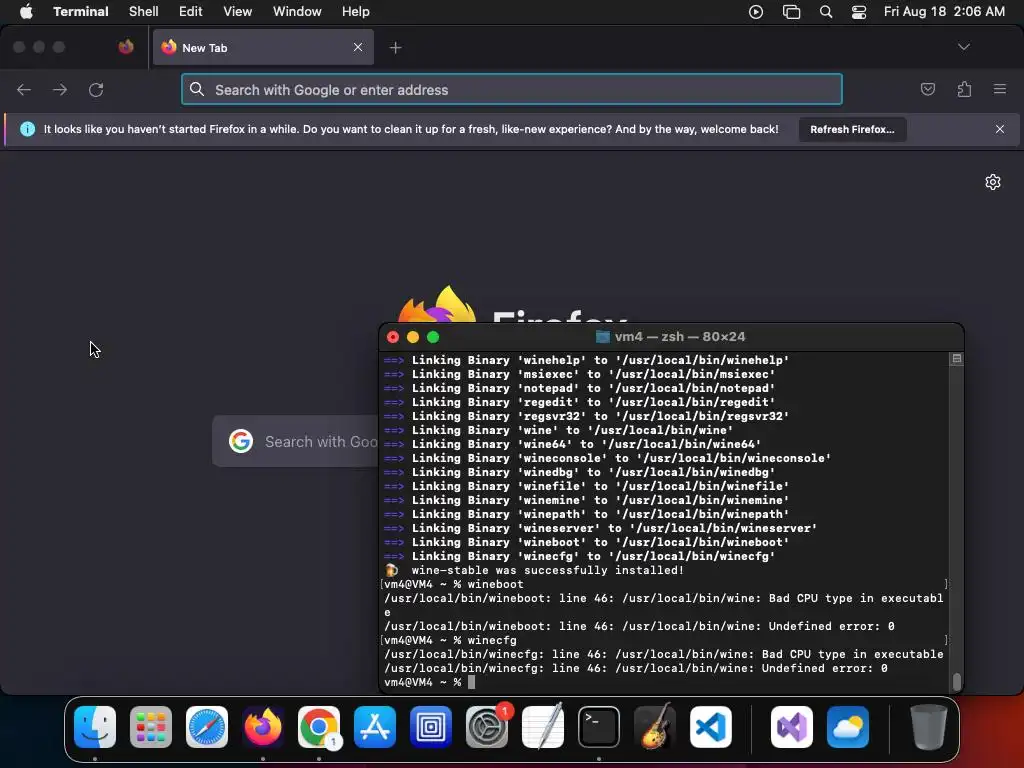This screenshot has height=768, width=1024.
Task: Reload the page in Firefox
Action: (x=96, y=89)
